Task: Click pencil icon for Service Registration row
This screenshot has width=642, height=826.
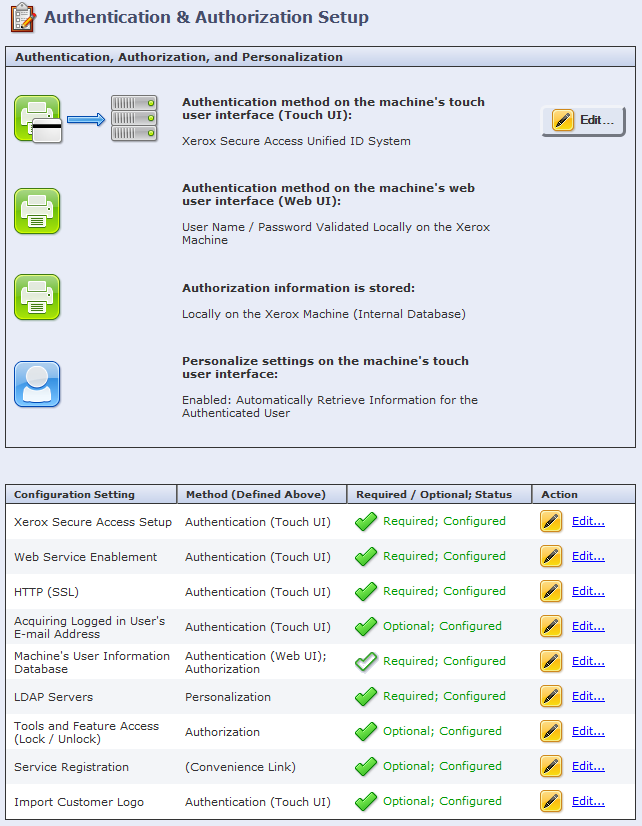Action: (551, 766)
